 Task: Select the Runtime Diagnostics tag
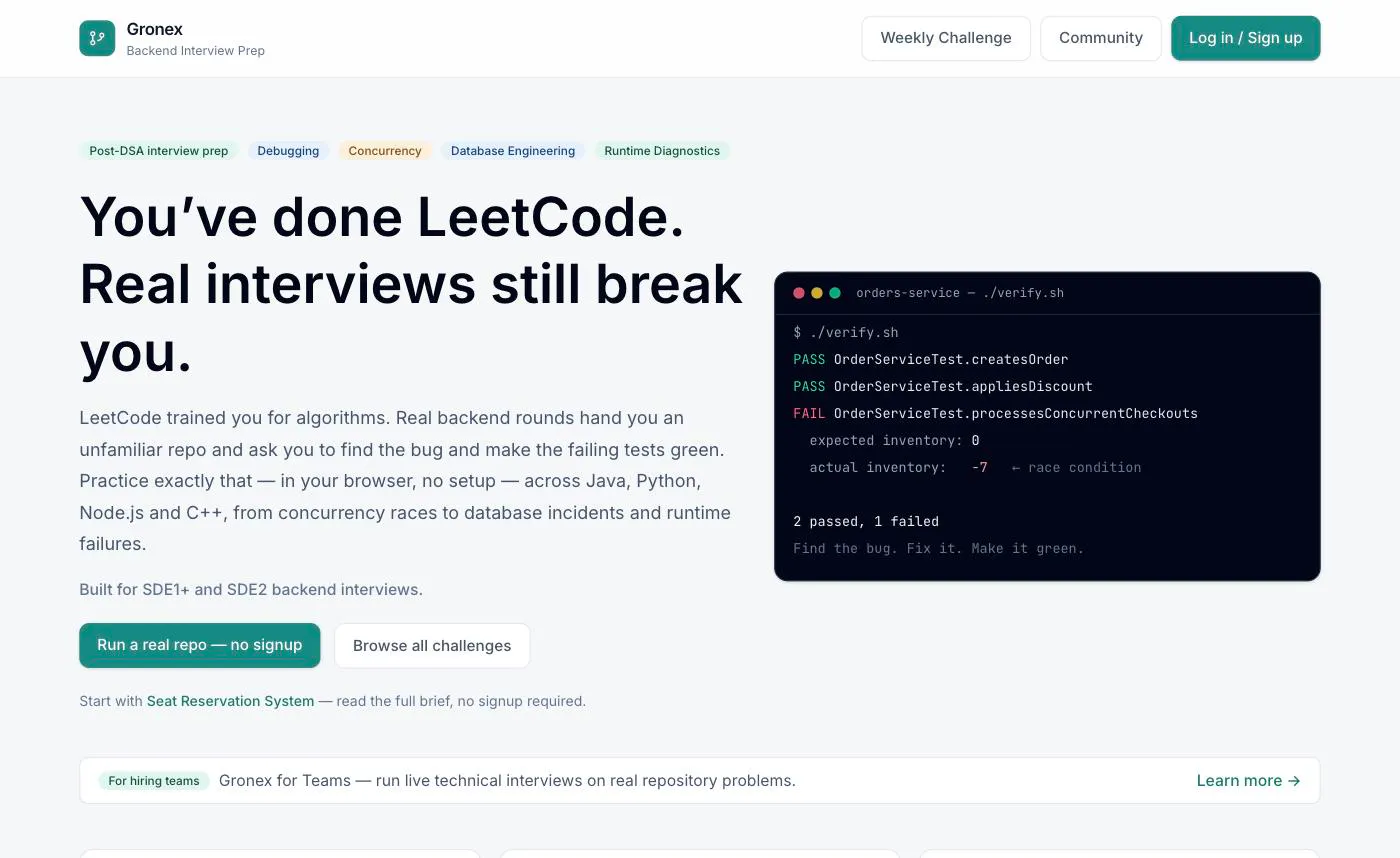662,151
